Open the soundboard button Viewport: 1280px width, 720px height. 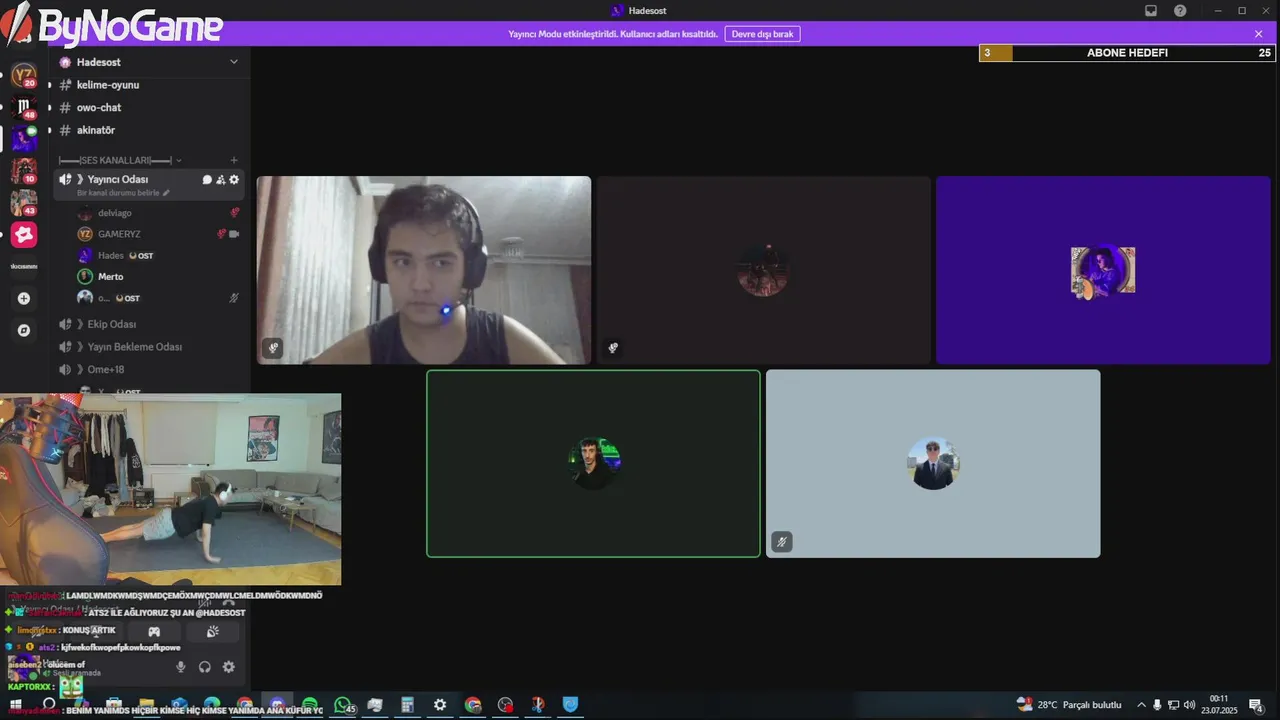tap(213, 631)
